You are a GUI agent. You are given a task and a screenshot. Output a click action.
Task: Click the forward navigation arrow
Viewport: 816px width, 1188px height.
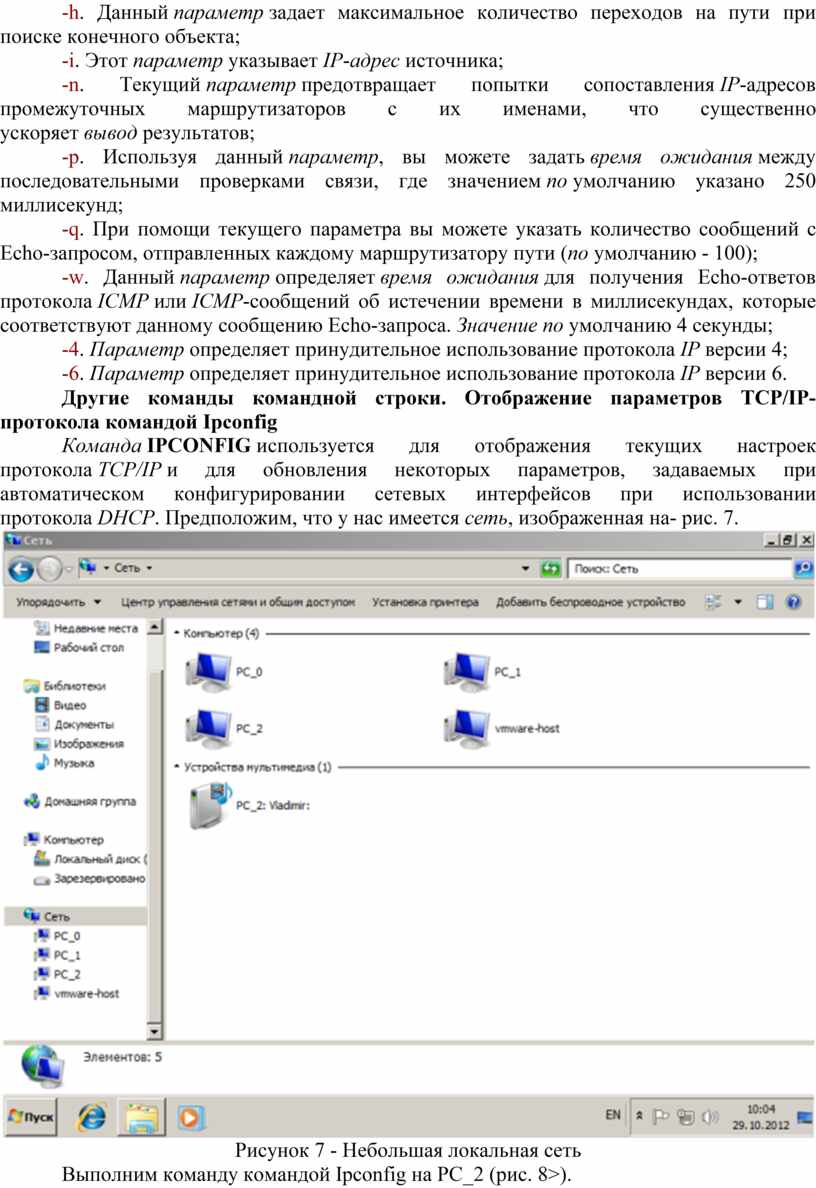(49, 569)
